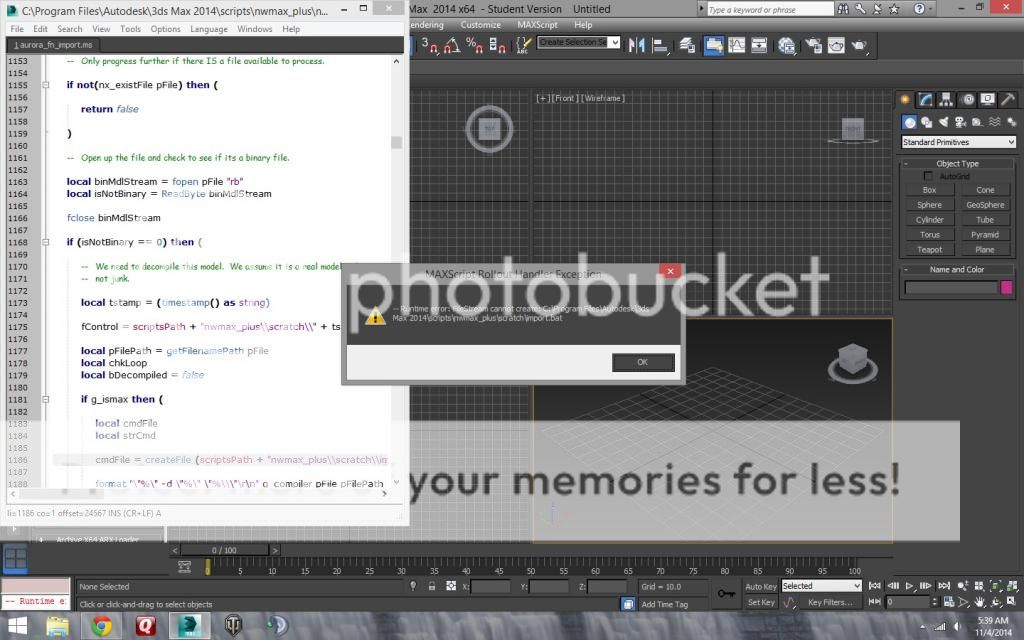Toggle the selection lock icon
The height and width of the screenshot is (640, 1024).
(431, 587)
